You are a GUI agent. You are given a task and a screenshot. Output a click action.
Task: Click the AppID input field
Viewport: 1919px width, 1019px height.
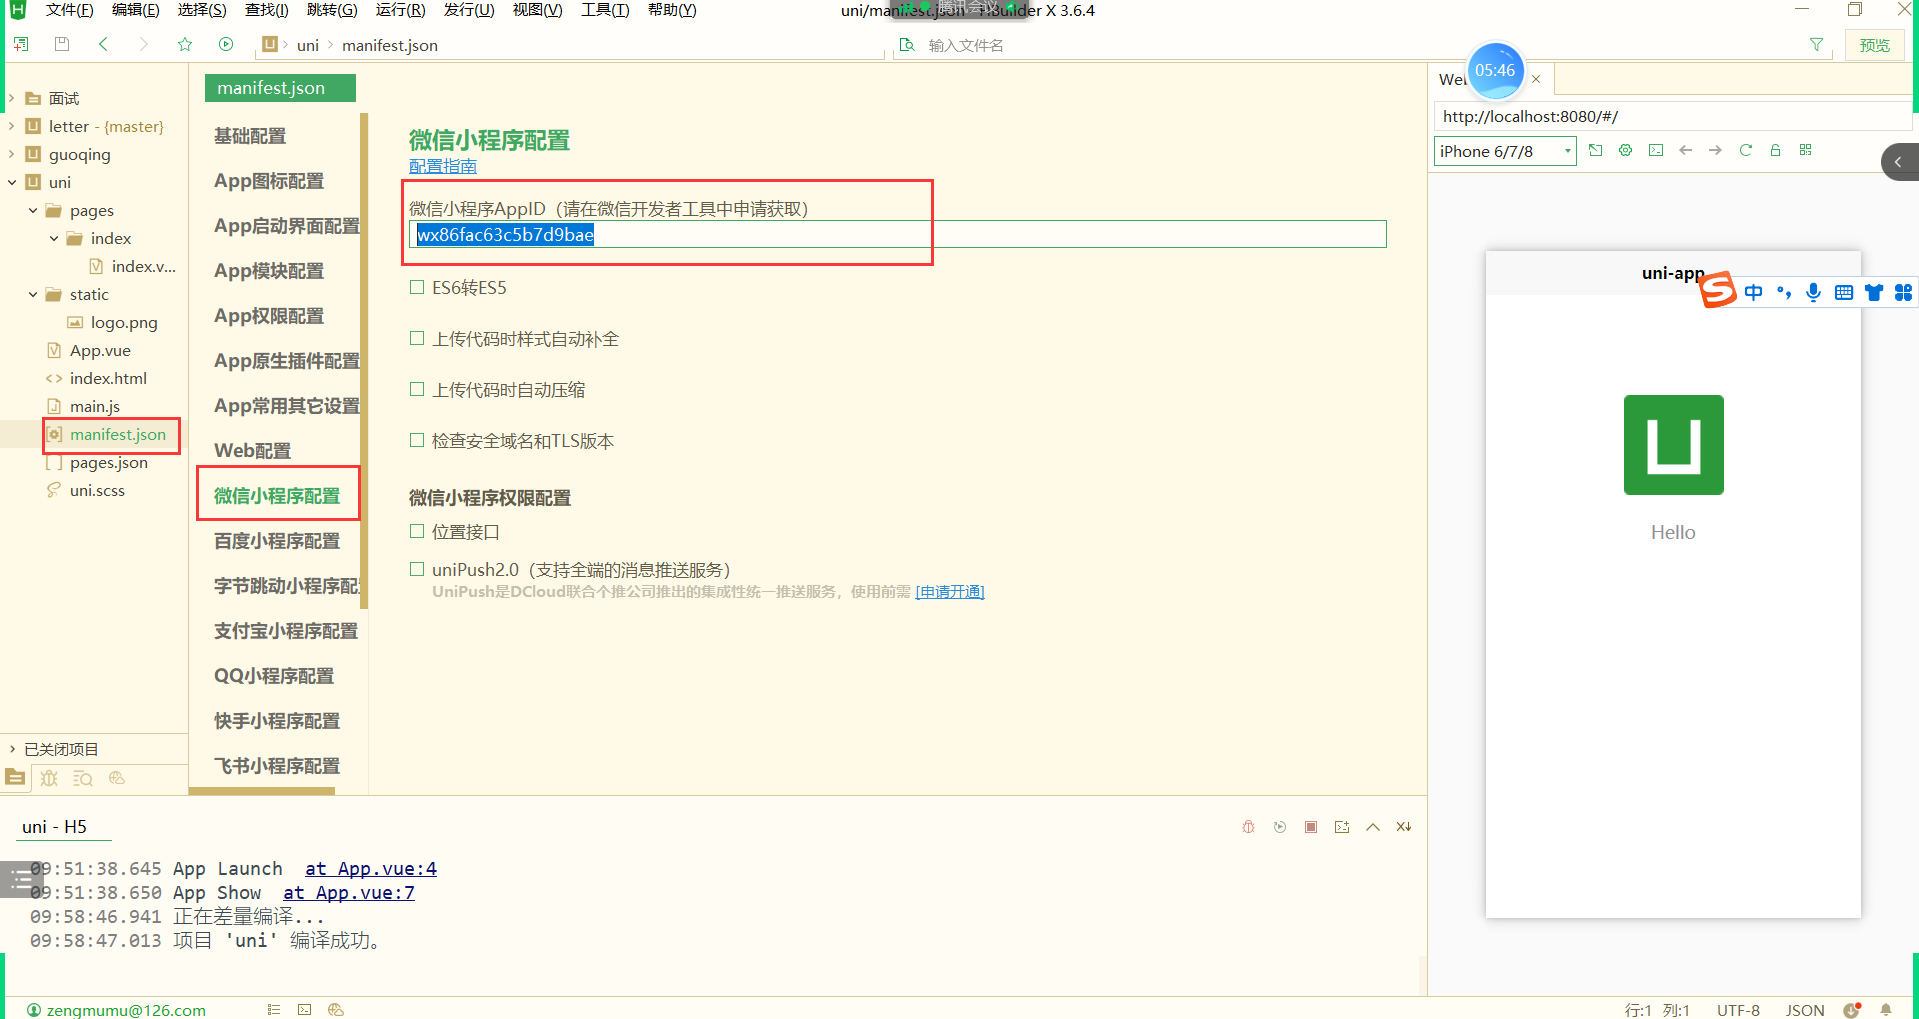pyautogui.click(x=897, y=234)
